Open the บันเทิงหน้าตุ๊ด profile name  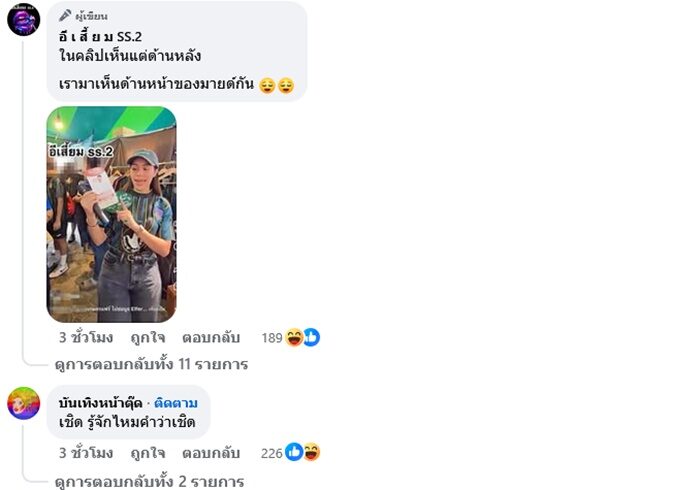click(100, 403)
